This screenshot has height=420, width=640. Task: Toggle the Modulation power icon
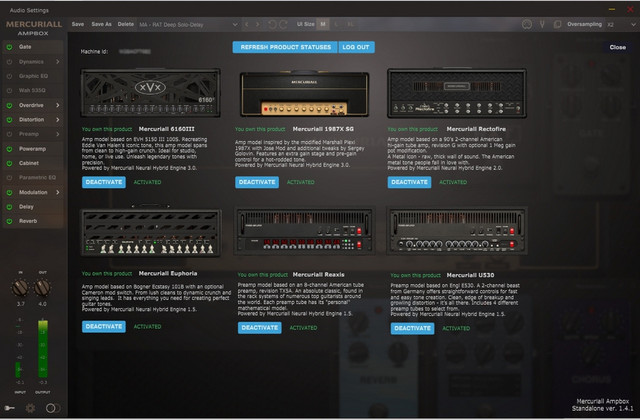click(9, 192)
